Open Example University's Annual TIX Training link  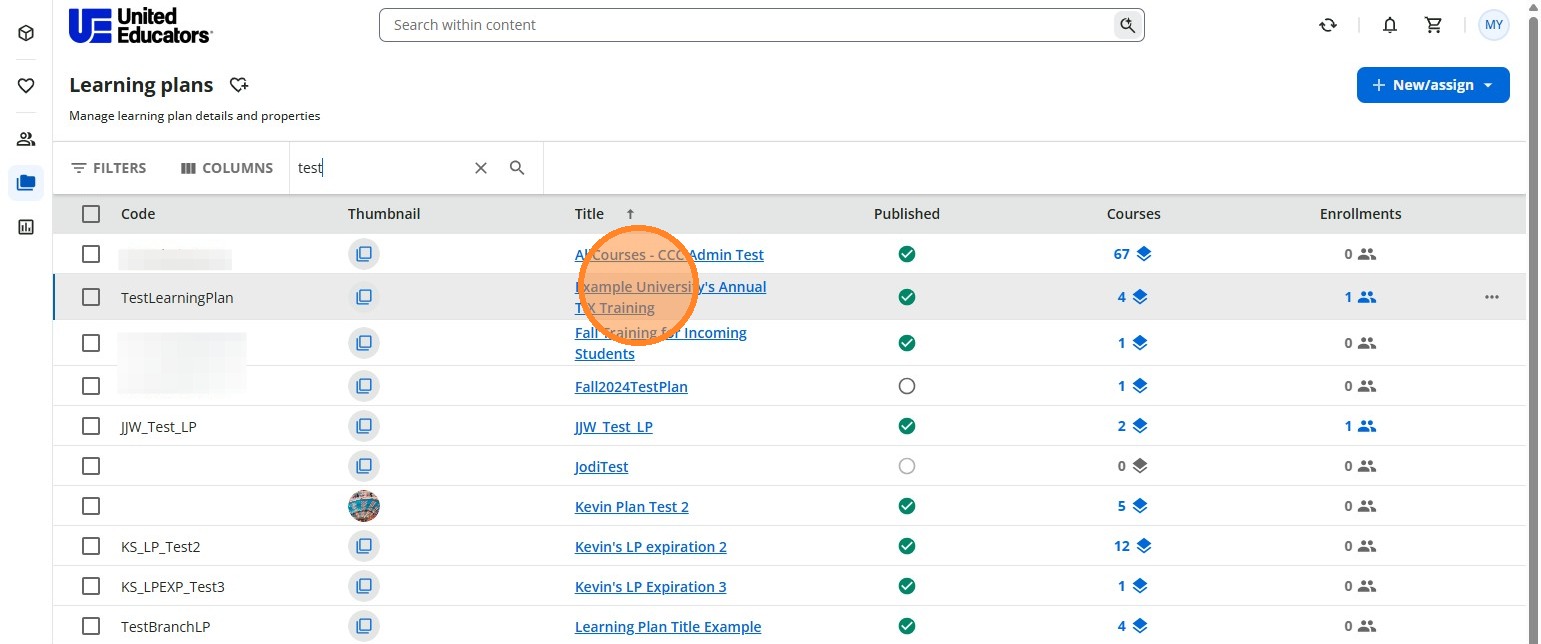pos(670,297)
